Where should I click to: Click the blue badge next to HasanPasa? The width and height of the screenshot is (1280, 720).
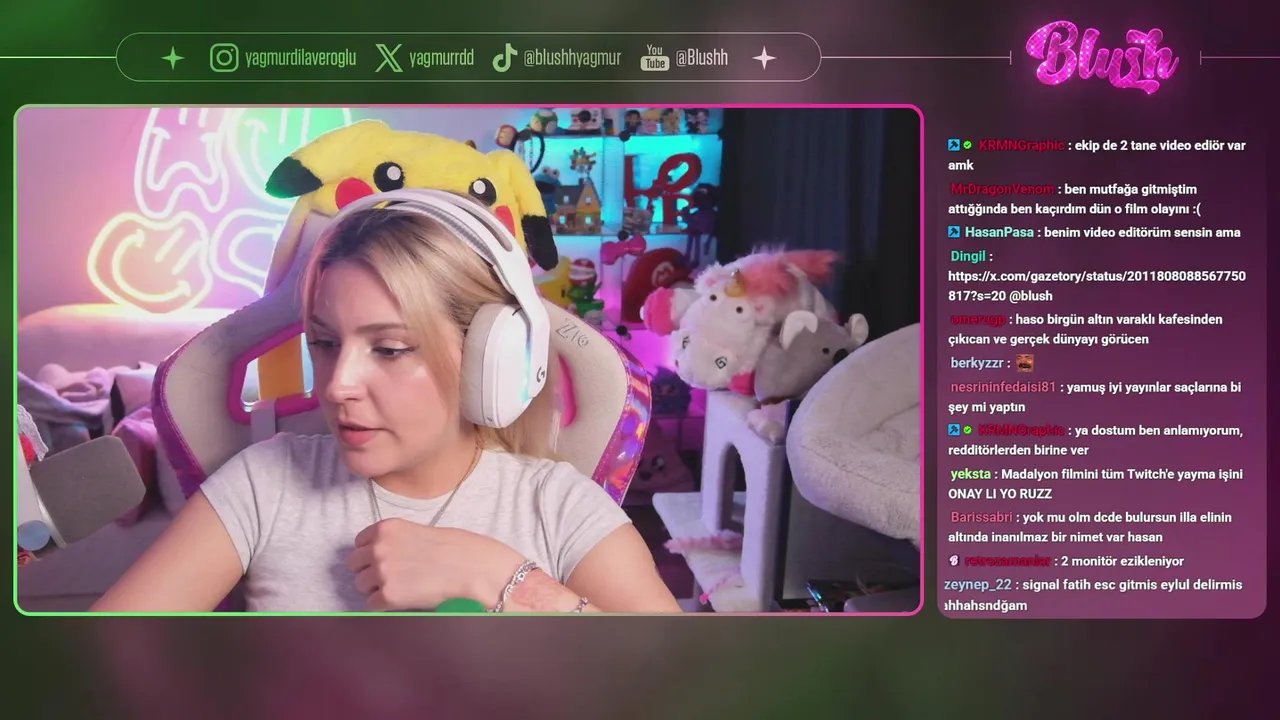954,232
